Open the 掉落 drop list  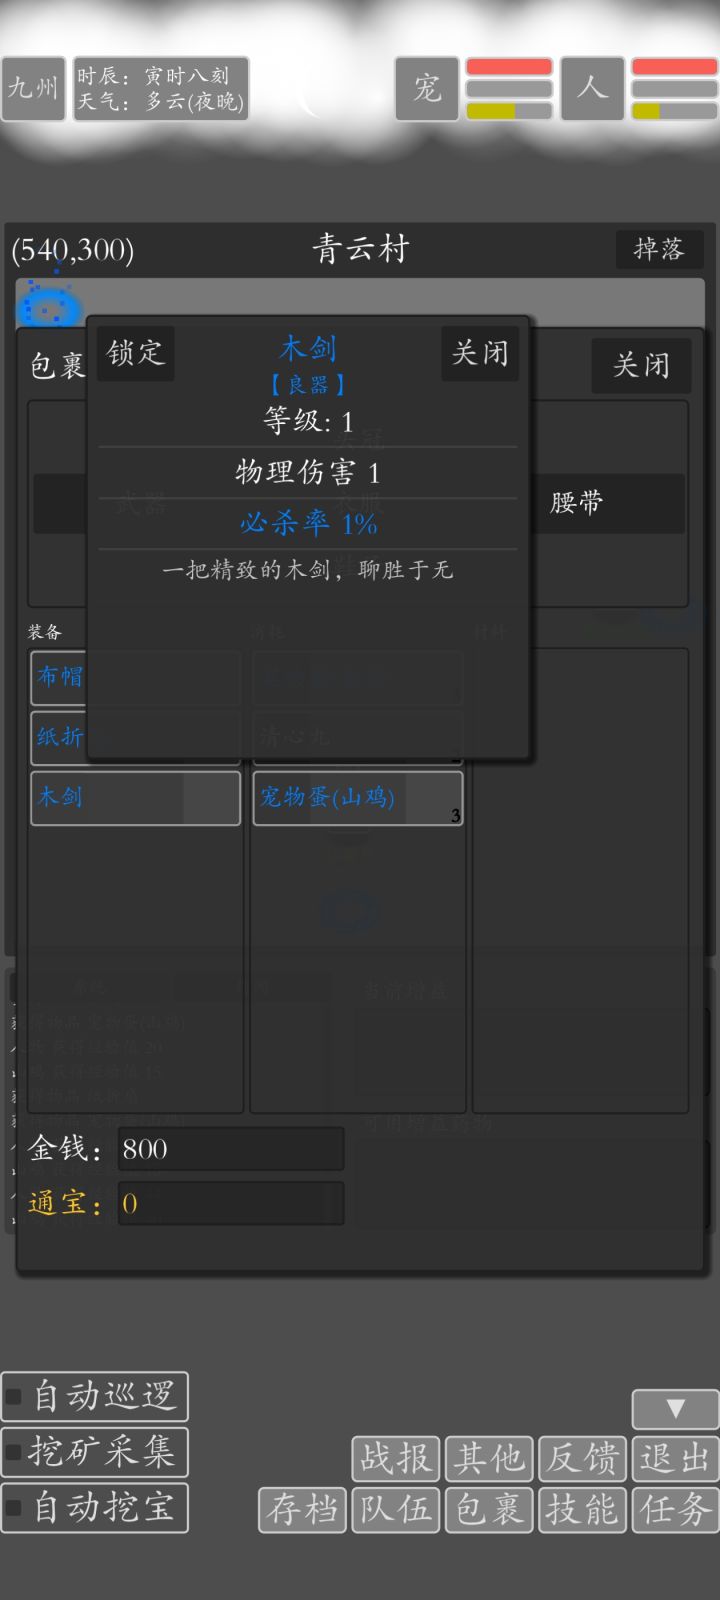[x=659, y=249]
